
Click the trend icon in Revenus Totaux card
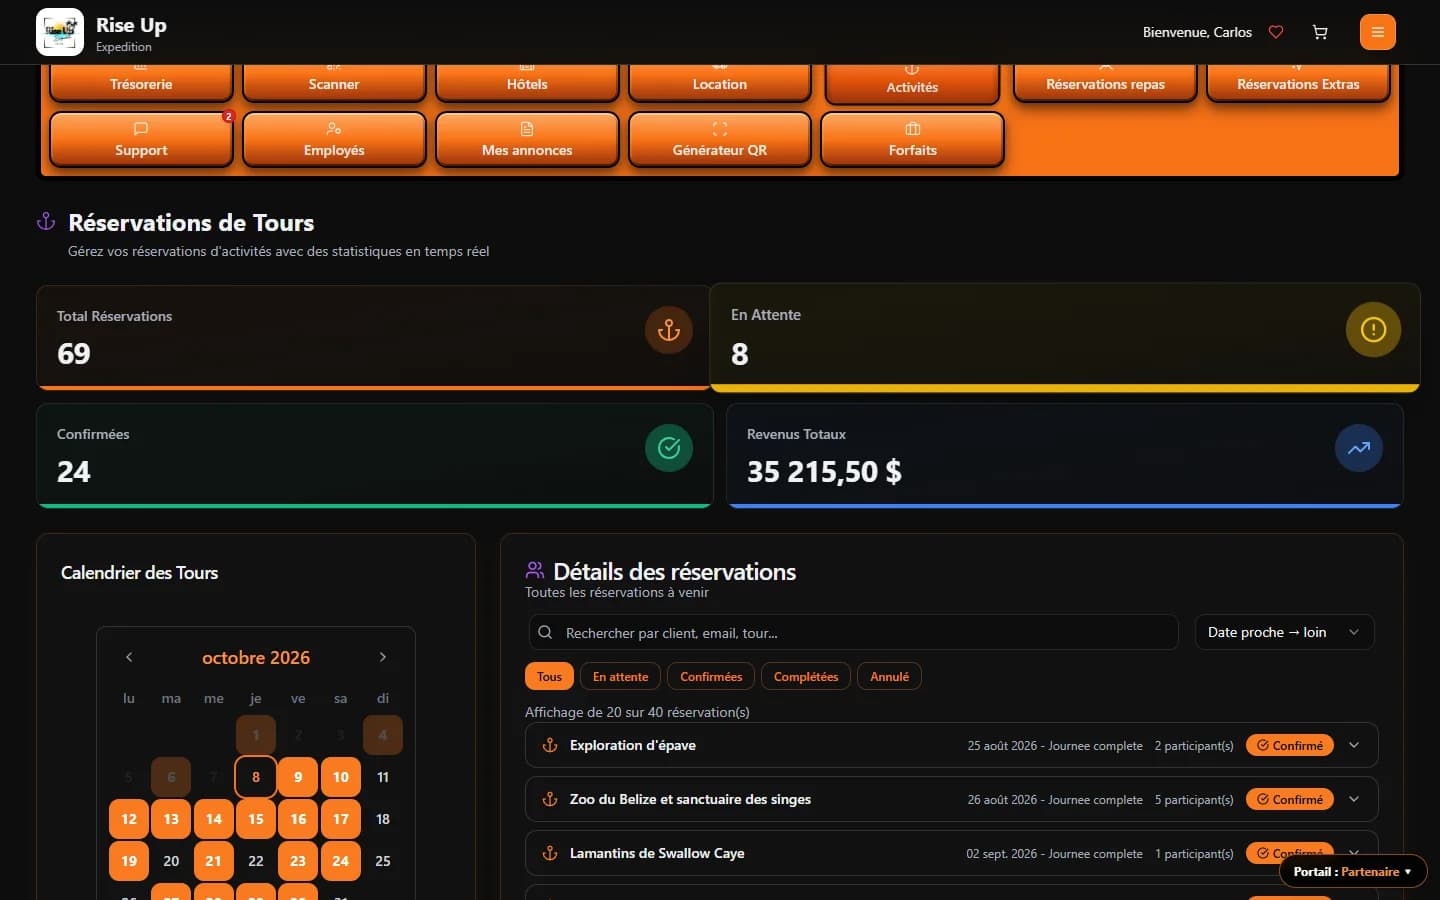(1359, 448)
